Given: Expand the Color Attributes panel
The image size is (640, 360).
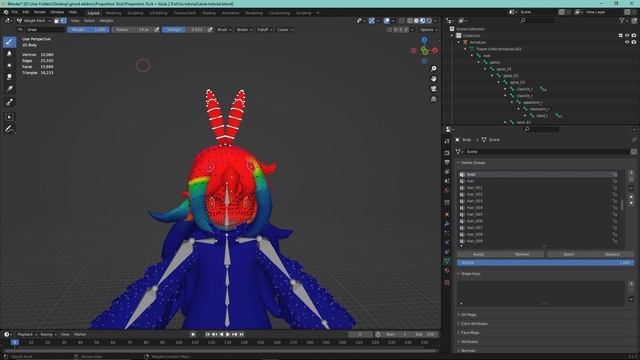Looking at the screenshot, I should [x=472, y=324].
